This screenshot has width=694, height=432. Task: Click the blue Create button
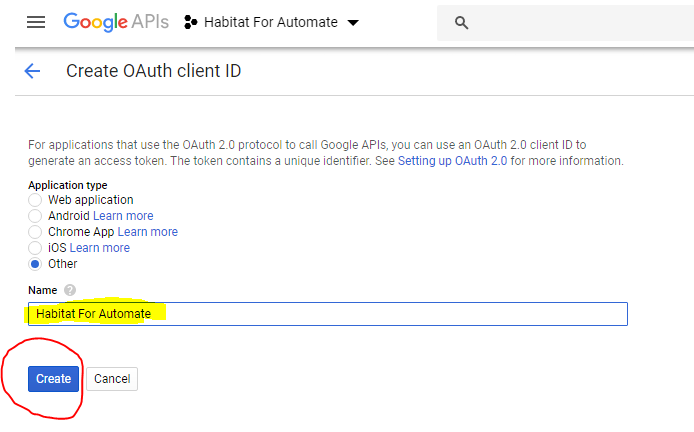[54, 379]
